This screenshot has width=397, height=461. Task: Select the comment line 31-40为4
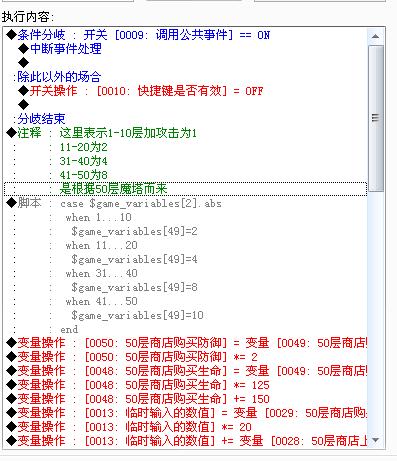(x=186, y=161)
